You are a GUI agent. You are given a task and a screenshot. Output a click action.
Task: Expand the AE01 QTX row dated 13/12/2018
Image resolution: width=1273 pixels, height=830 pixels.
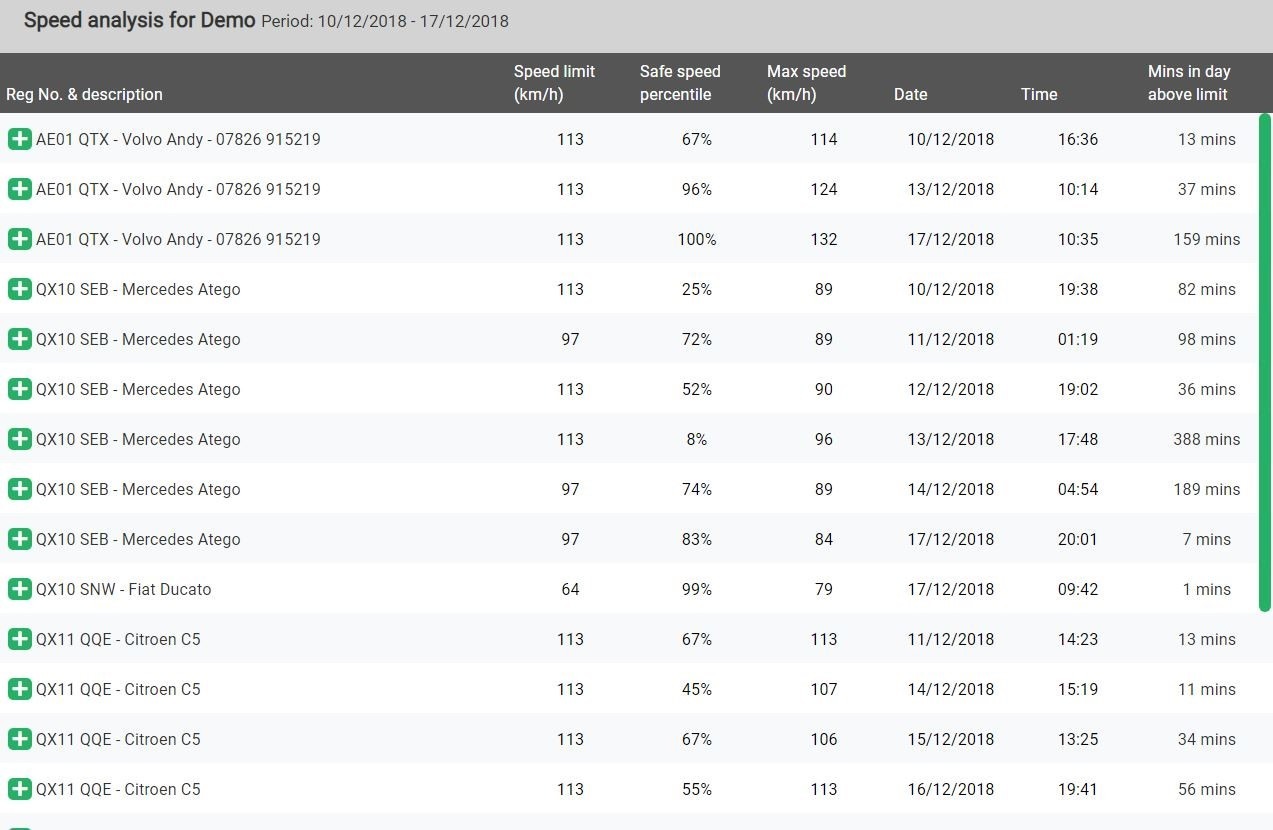[x=19, y=189]
